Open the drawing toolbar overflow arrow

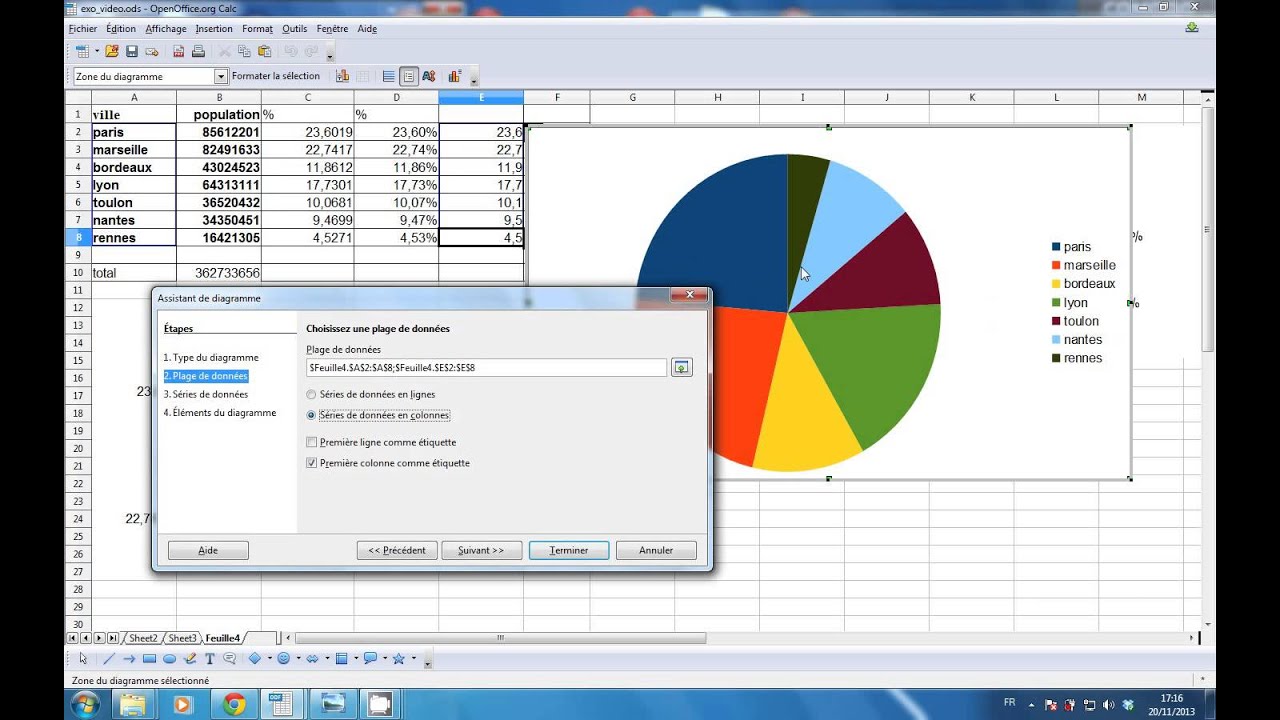[x=428, y=662]
